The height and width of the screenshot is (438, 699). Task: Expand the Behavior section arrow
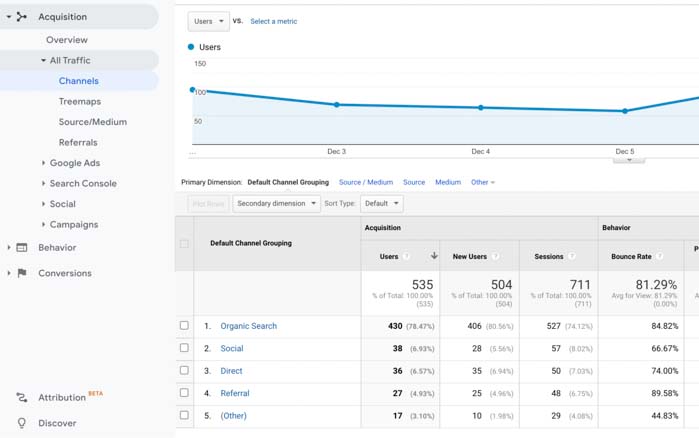[x=8, y=248]
